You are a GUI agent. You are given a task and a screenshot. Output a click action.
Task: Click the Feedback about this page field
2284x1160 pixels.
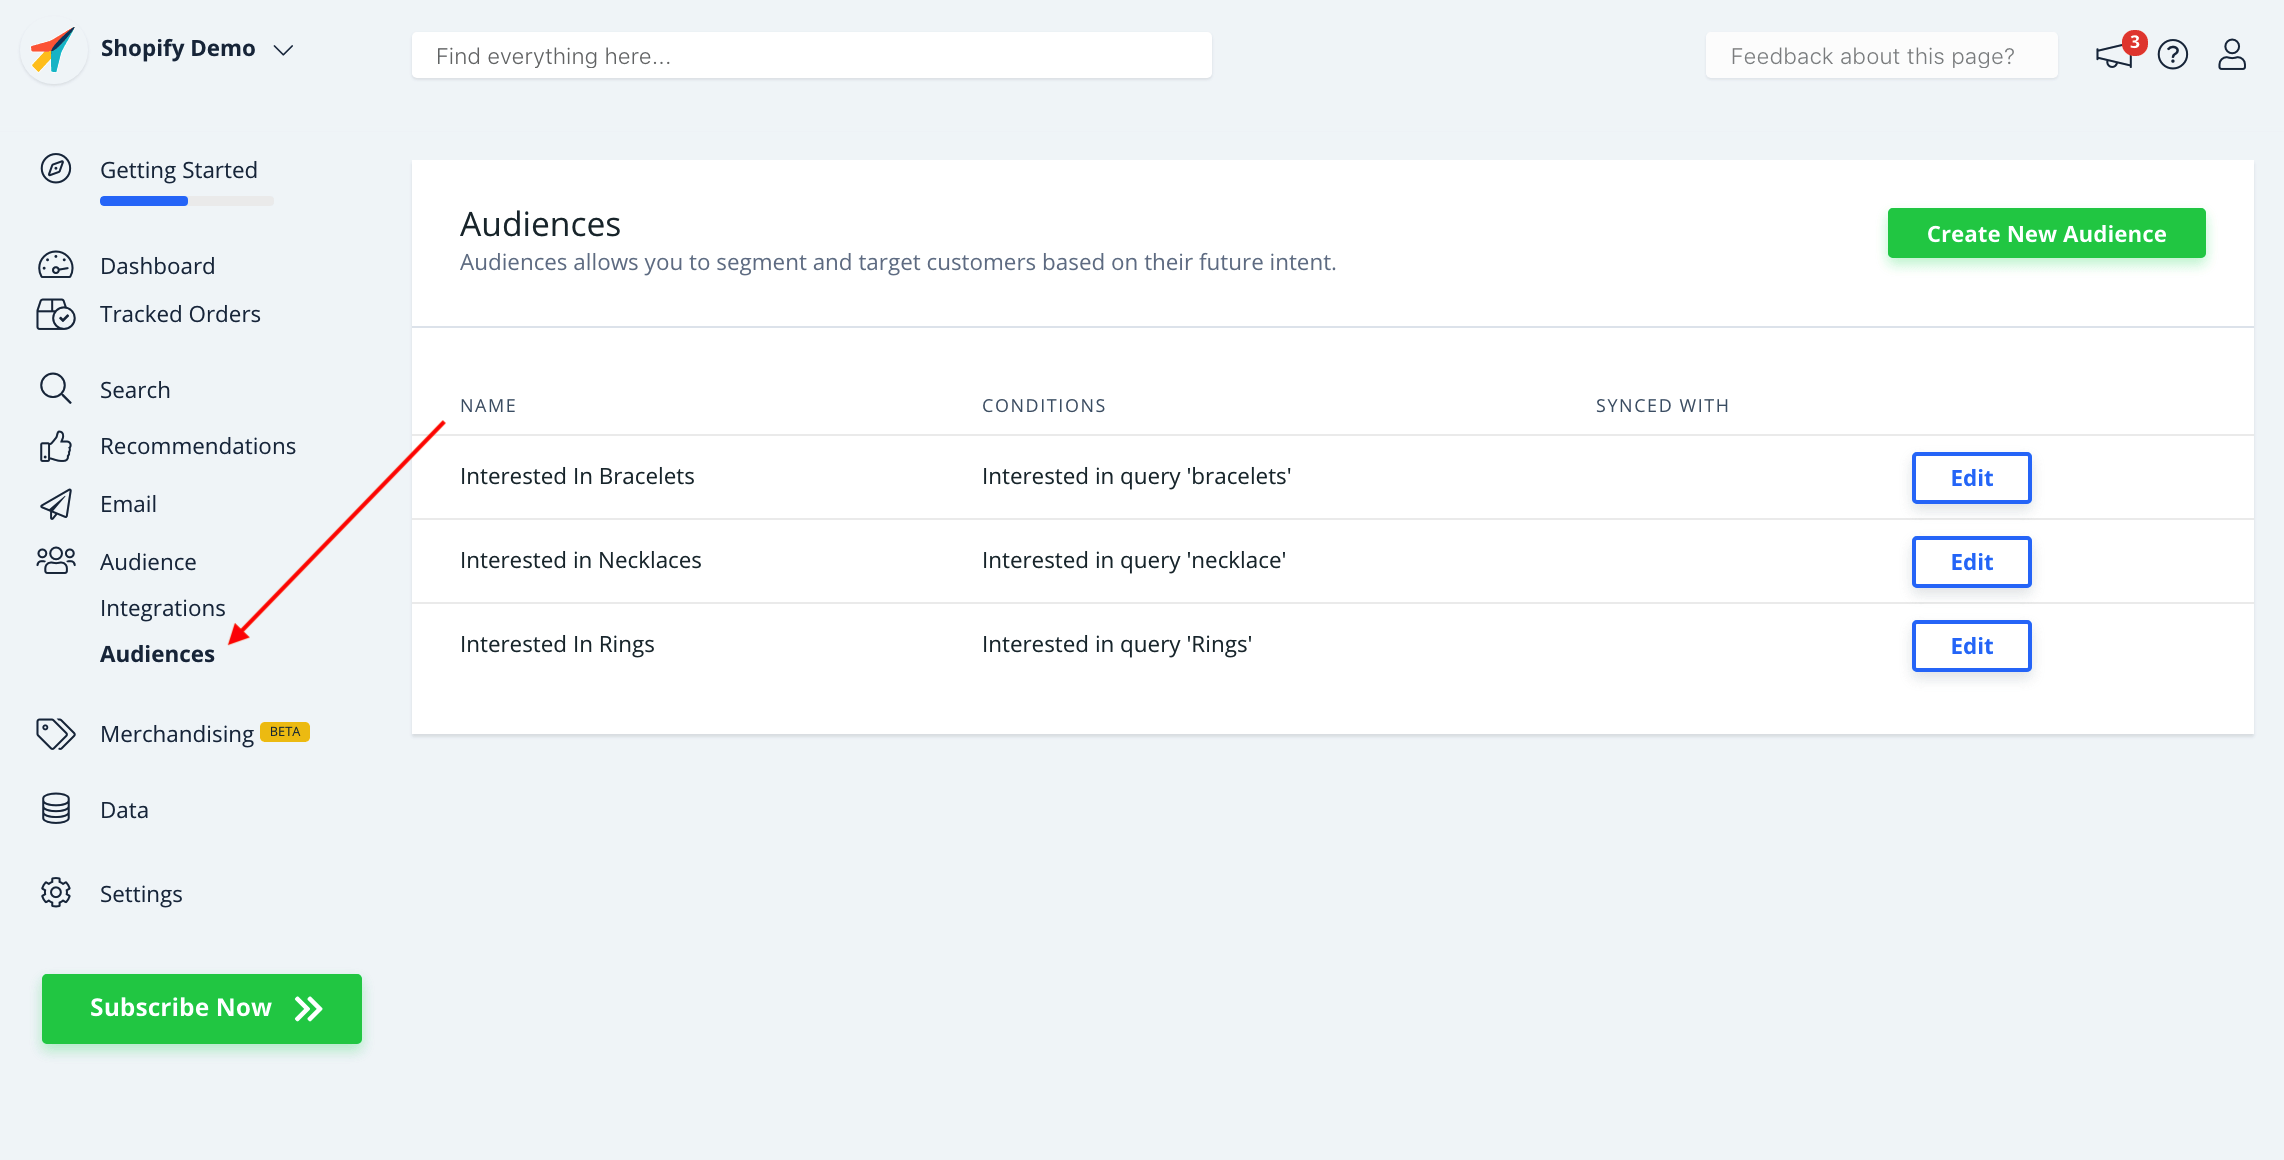pos(1881,56)
